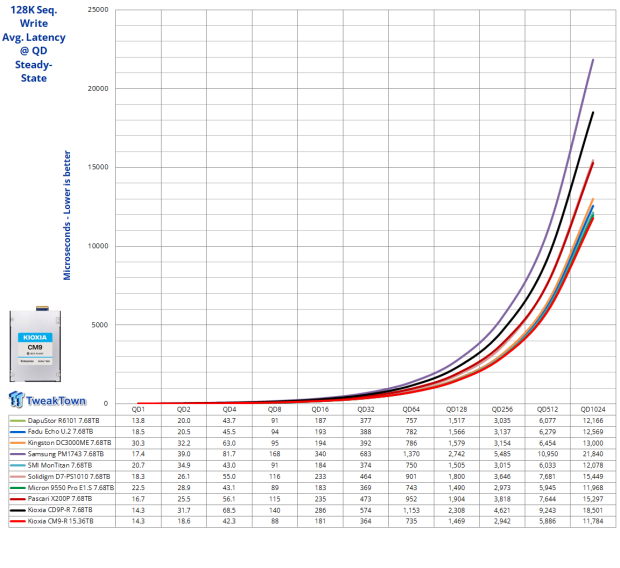Viewport: 620px width, 568px height.
Task: Click the QD256 column header
Action: pos(502,409)
